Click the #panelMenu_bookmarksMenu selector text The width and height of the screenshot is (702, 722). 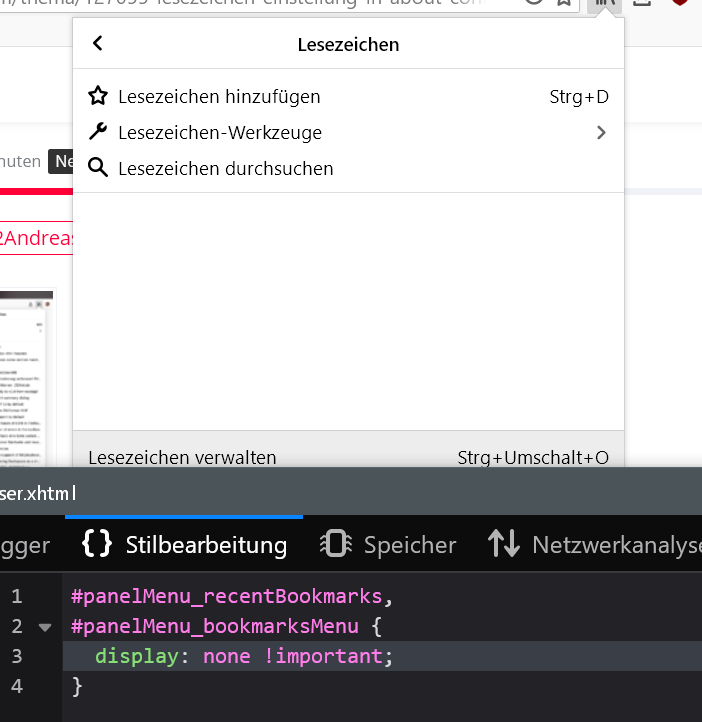tap(215, 627)
